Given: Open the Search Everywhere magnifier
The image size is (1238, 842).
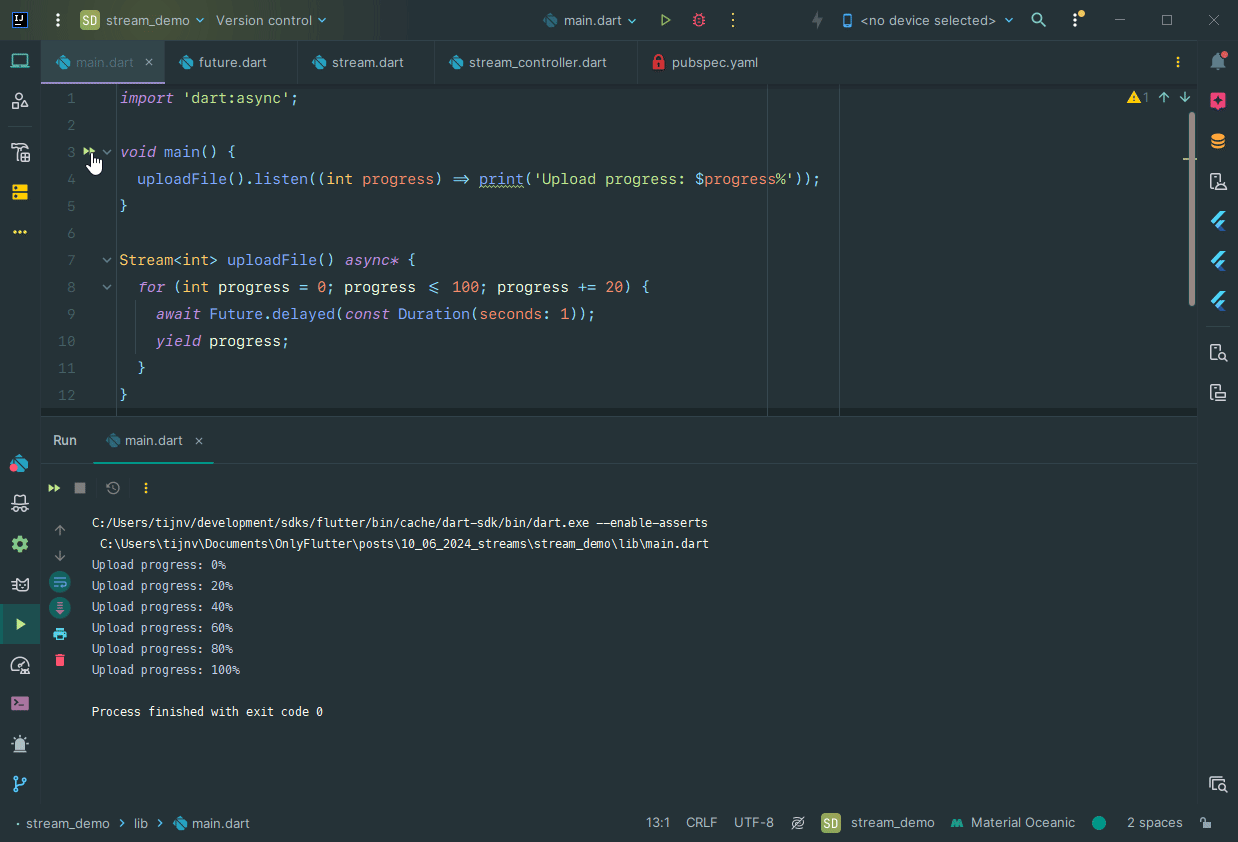Looking at the screenshot, I should 1039,20.
